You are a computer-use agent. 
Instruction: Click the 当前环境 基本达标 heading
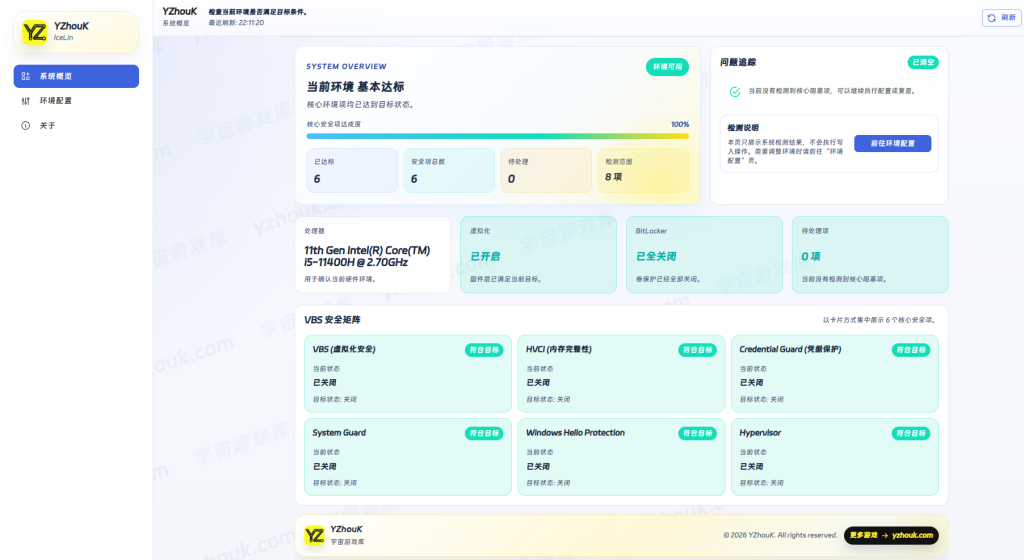[x=355, y=87]
